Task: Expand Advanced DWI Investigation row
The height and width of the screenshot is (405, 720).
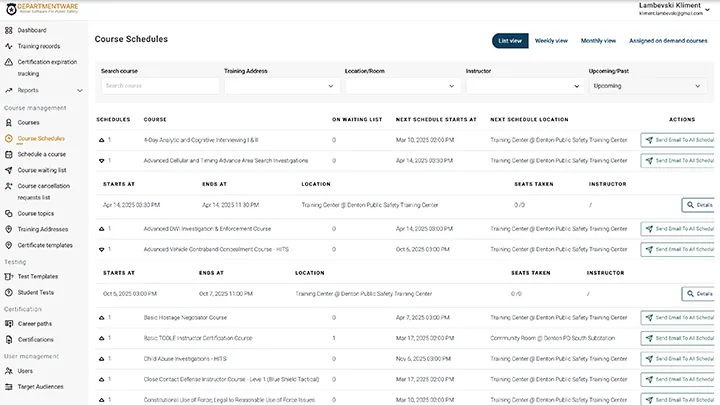Action: (101, 229)
